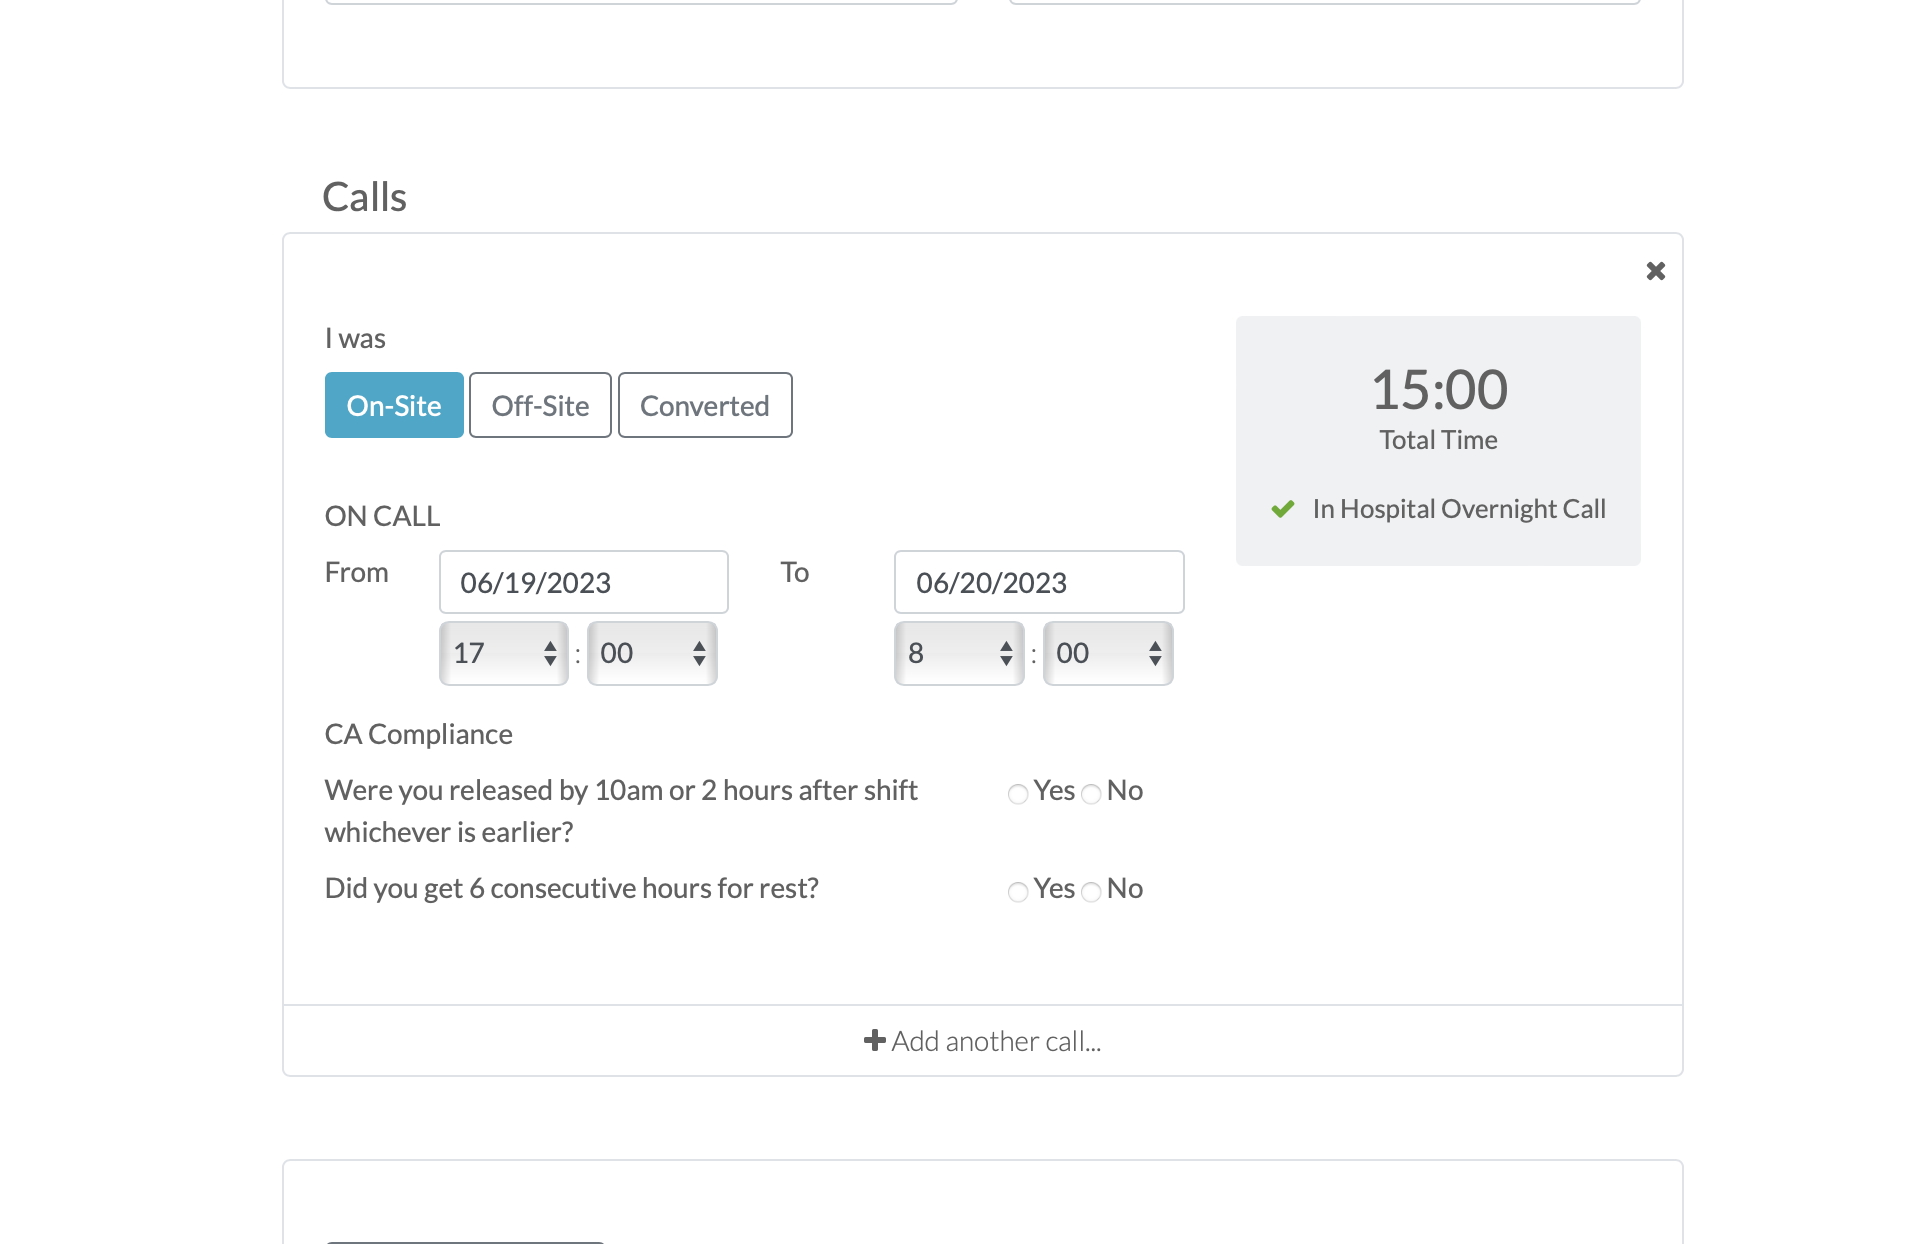Click the 15:00 Total Time display
This screenshot has height=1244, width=1922.
click(1438, 390)
